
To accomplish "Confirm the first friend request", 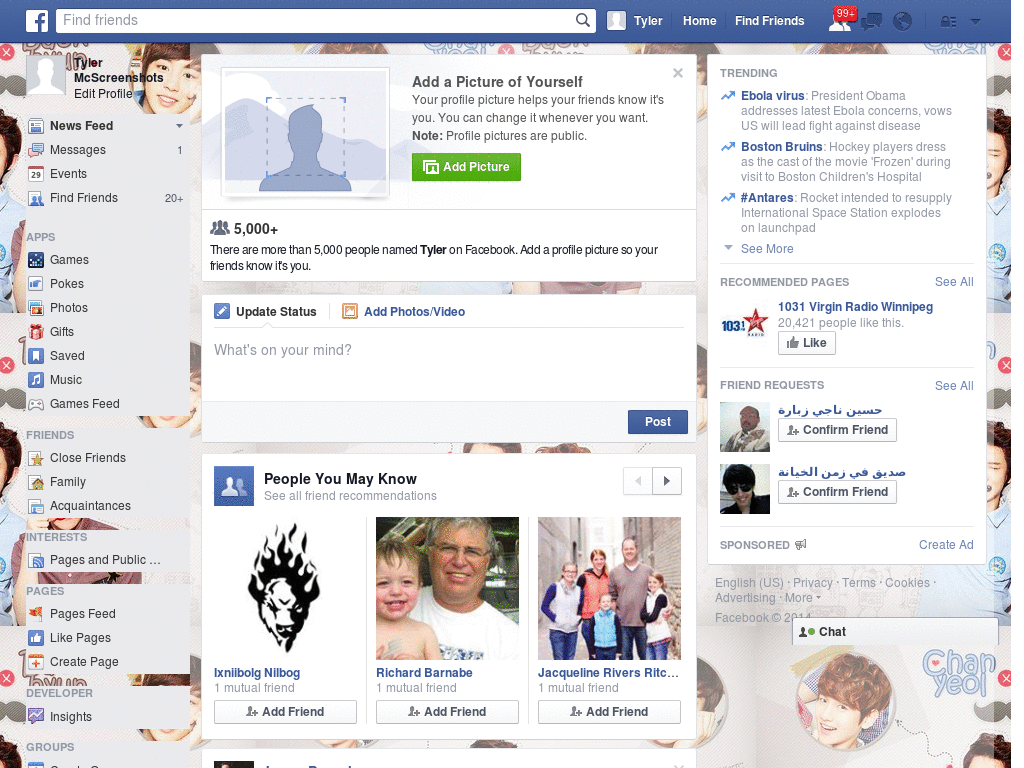I will [x=837, y=430].
